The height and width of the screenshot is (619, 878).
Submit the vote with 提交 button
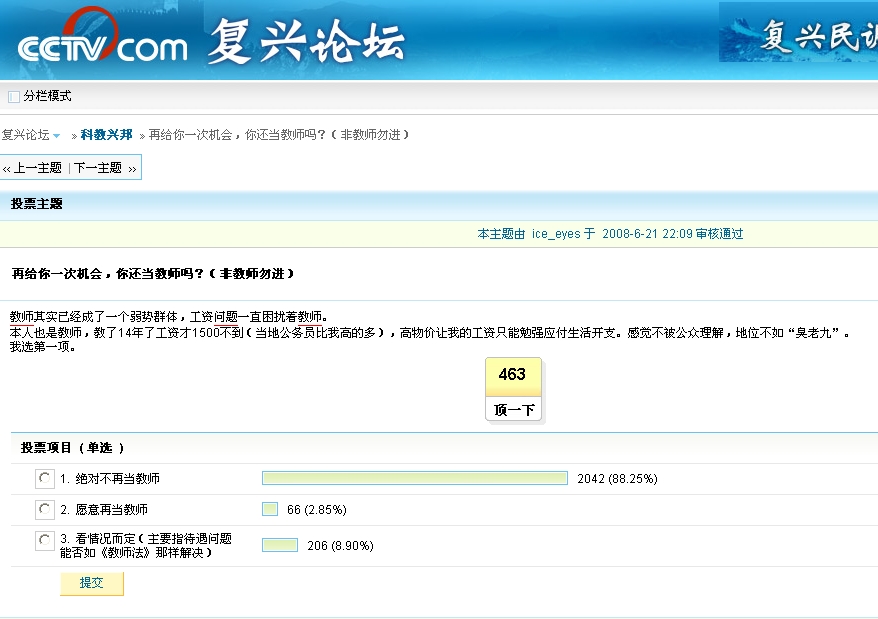[91, 583]
